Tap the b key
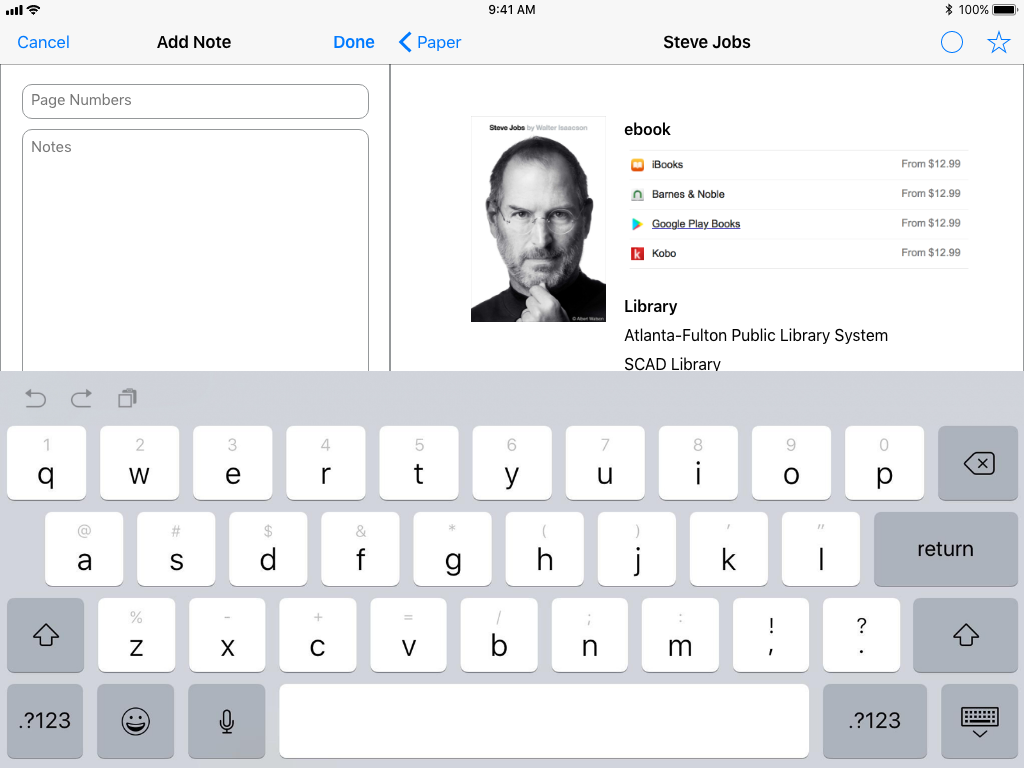This screenshot has width=1024, height=768. [499, 635]
